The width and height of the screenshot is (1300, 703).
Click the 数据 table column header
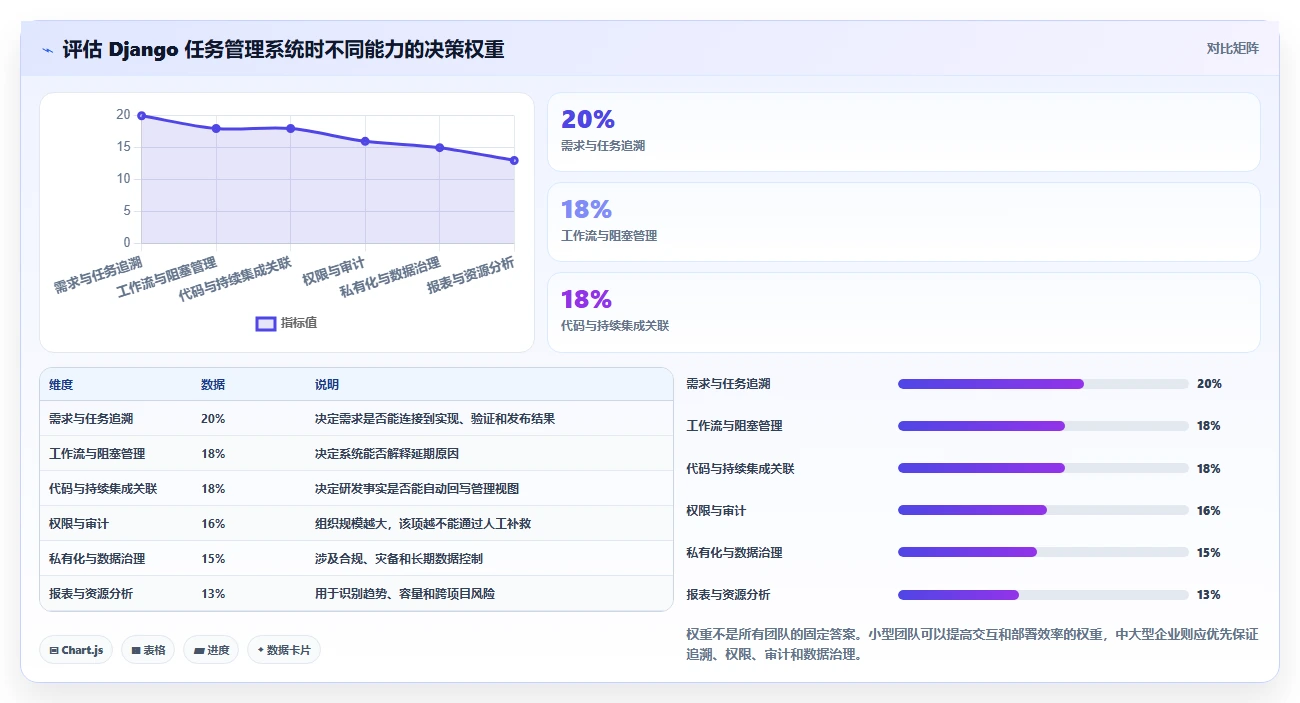tap(213, 385)
